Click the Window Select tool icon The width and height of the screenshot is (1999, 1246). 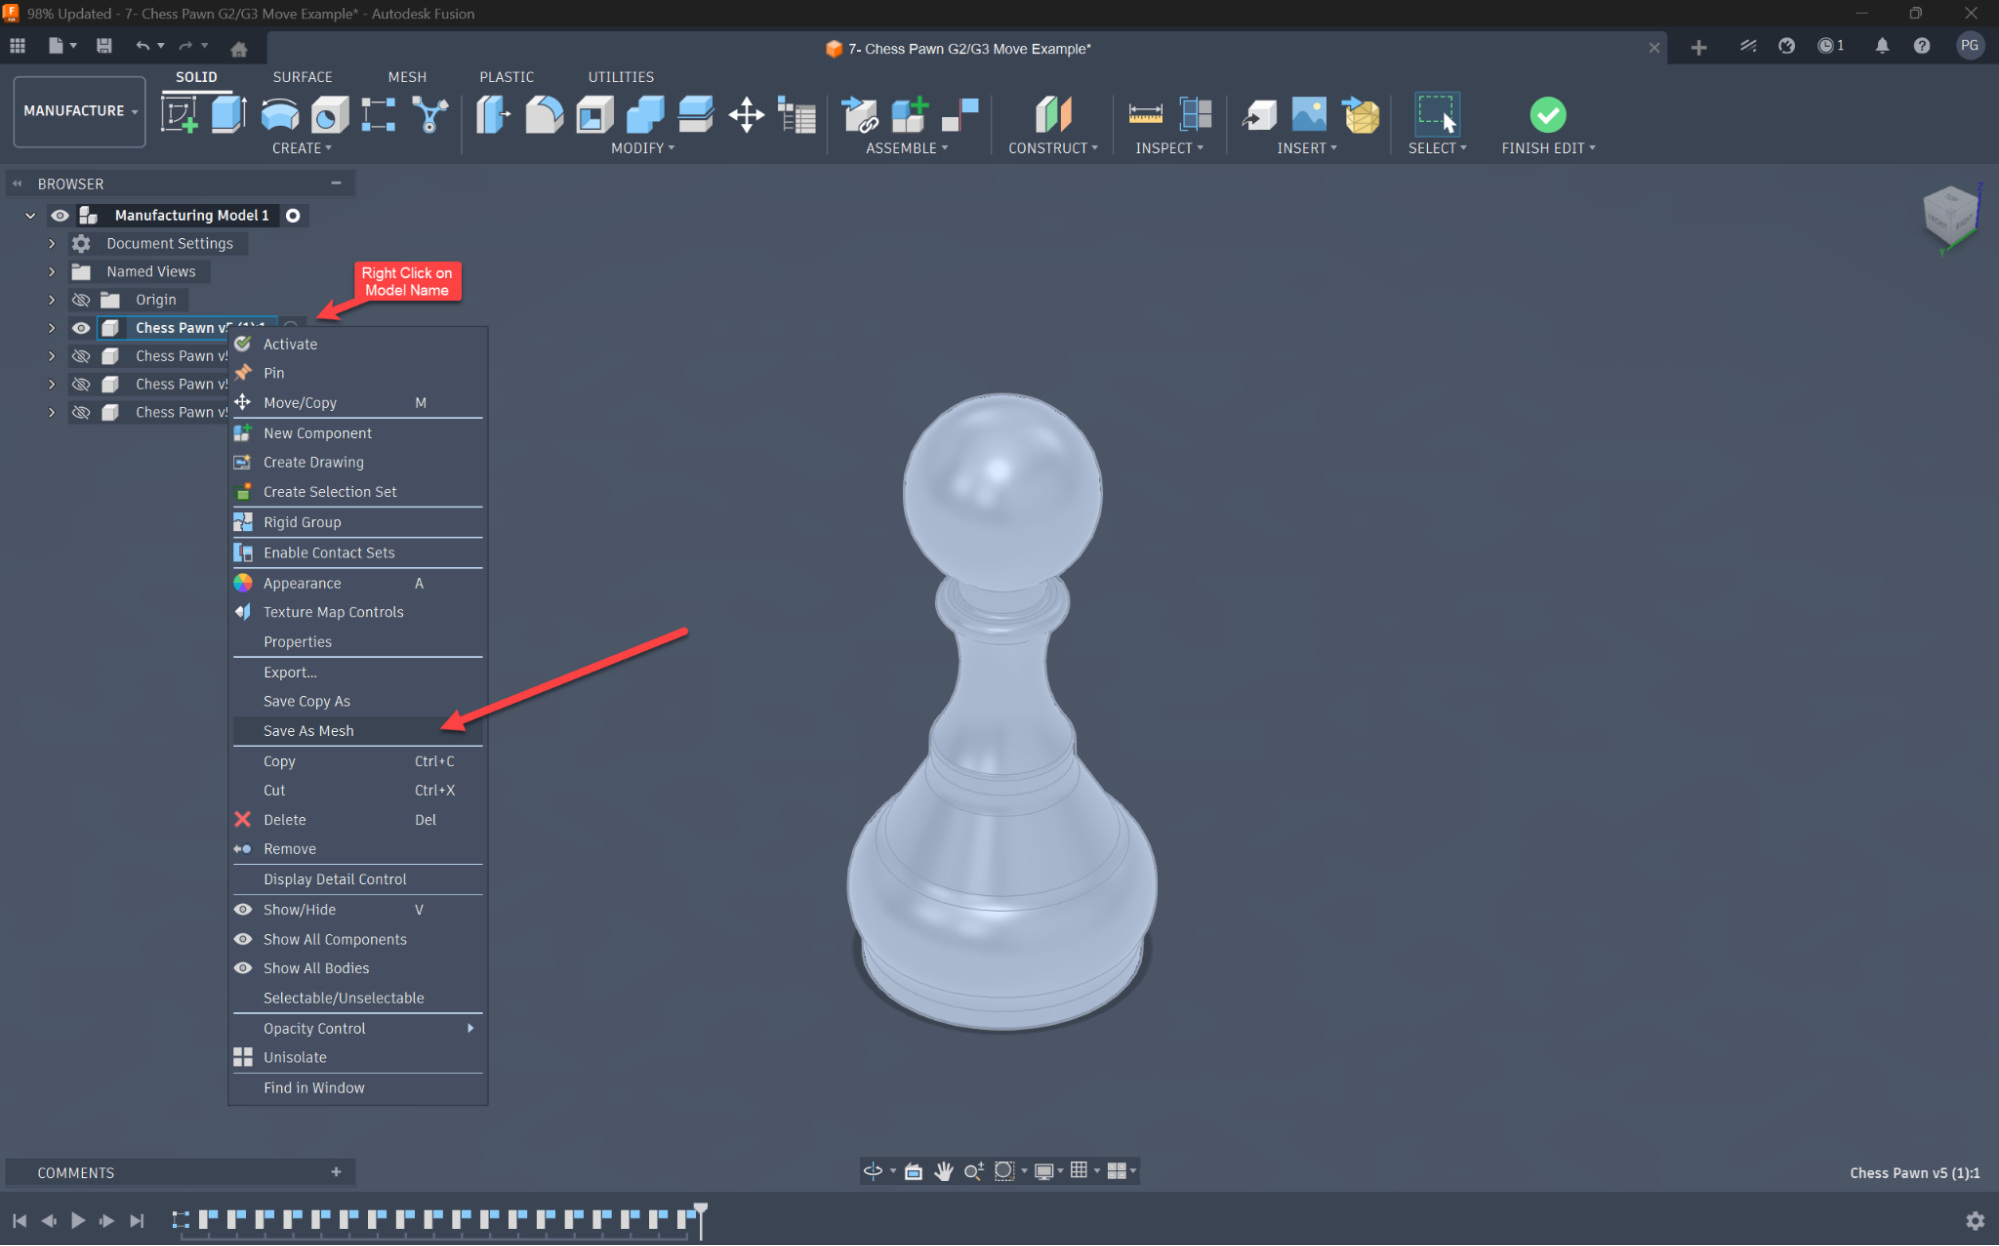tap(1437, 115)
